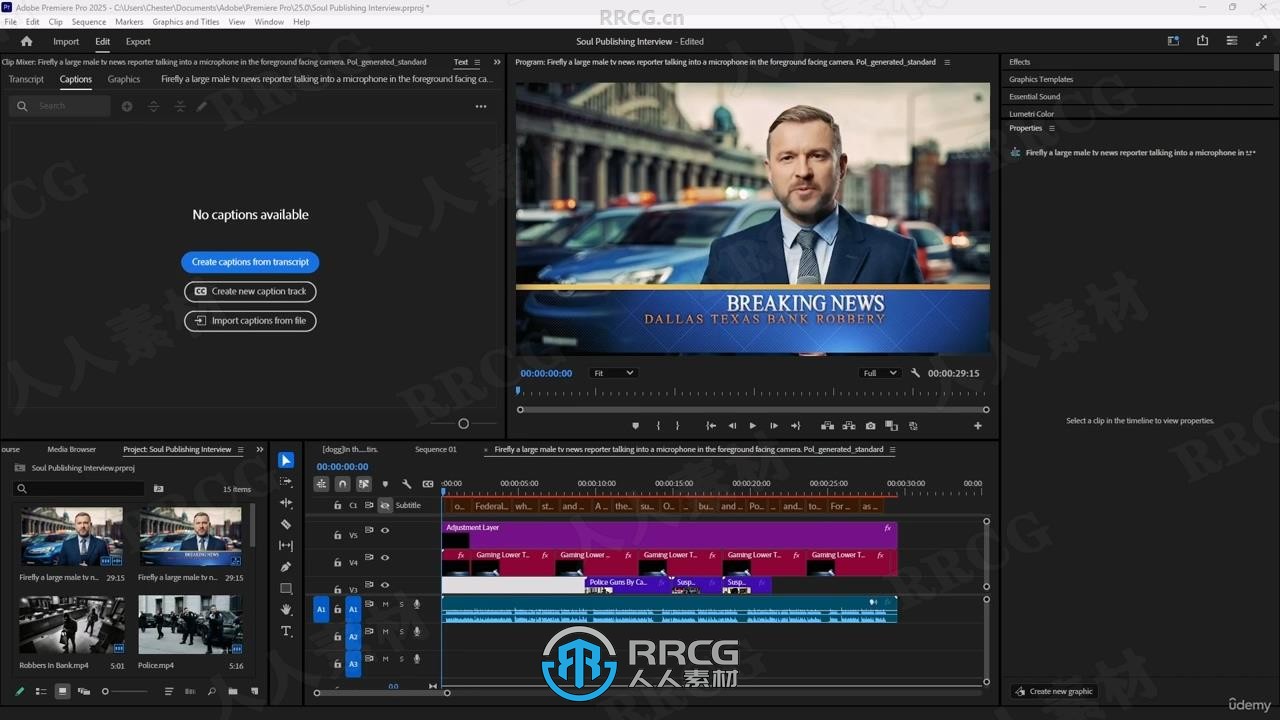
Task: Click Create new caption track
Action: click(250, 291)
